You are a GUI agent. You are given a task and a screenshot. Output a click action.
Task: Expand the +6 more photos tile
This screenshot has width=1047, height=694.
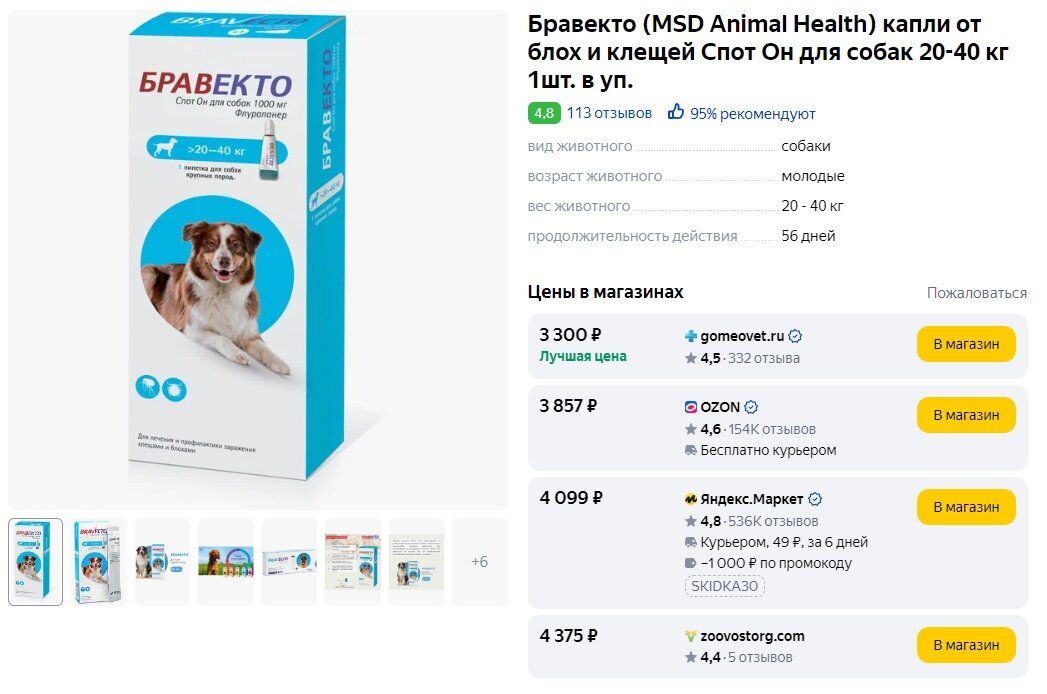pyautogui.click(x=479, y=562)
